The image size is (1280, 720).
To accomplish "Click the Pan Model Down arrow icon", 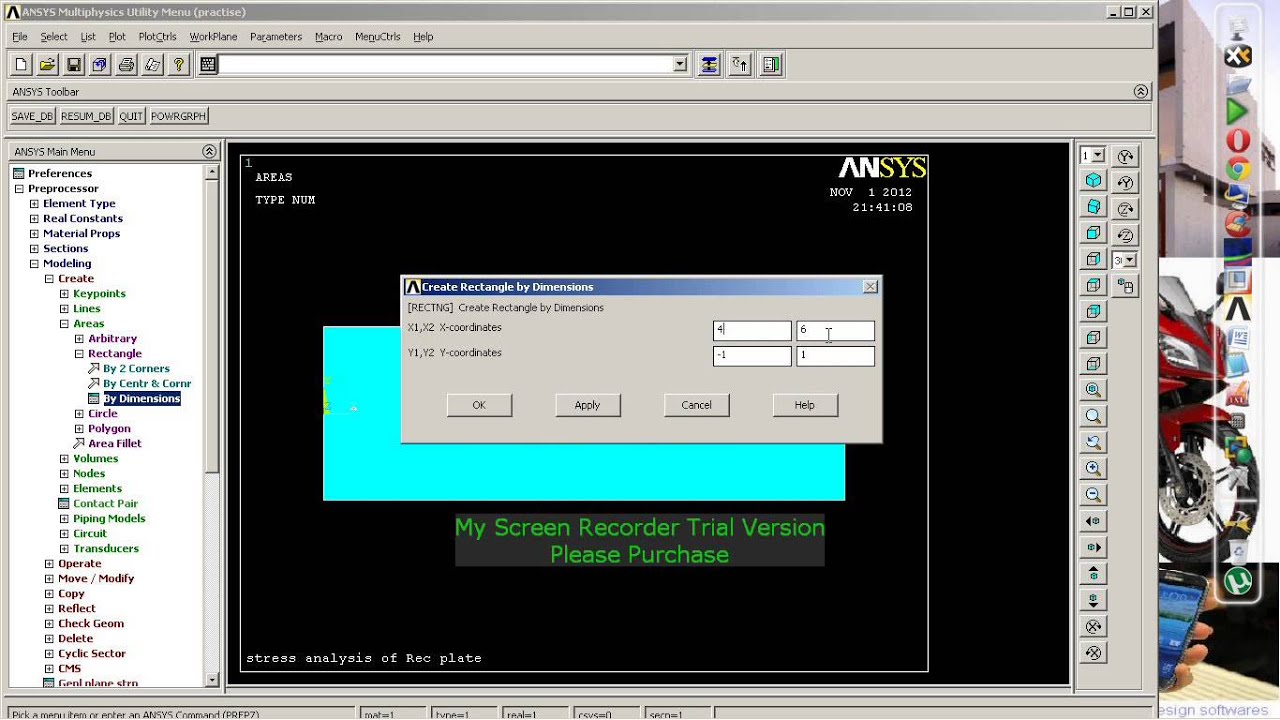I will point(1093,600).
